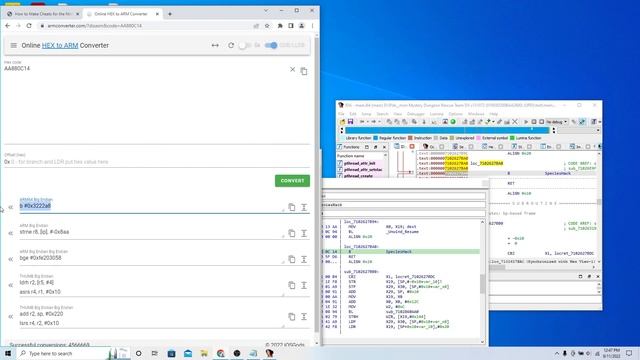Toggle the 0x prefix switch

point(245,45)
